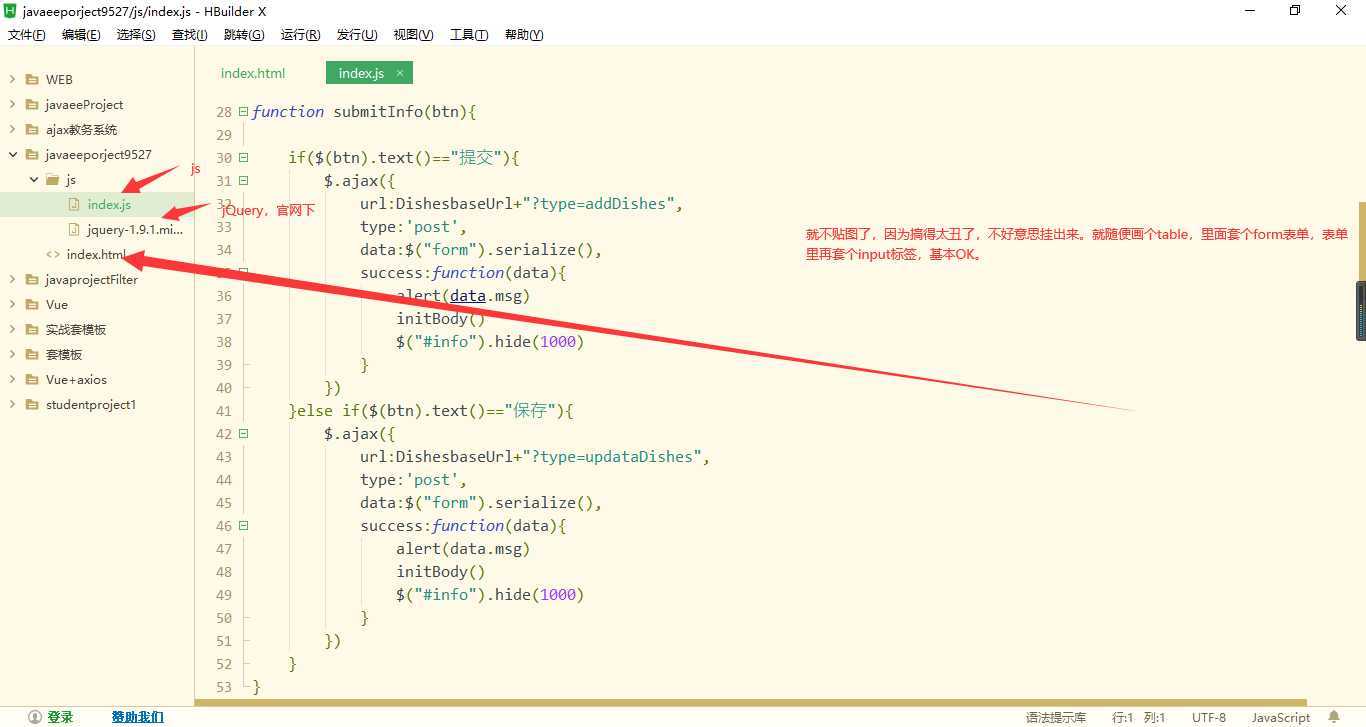The height and width of the screenshot is (727, 1366).
Task: Click the WEB folder icon
Action: pyautogui.click(x=32, y=79)
